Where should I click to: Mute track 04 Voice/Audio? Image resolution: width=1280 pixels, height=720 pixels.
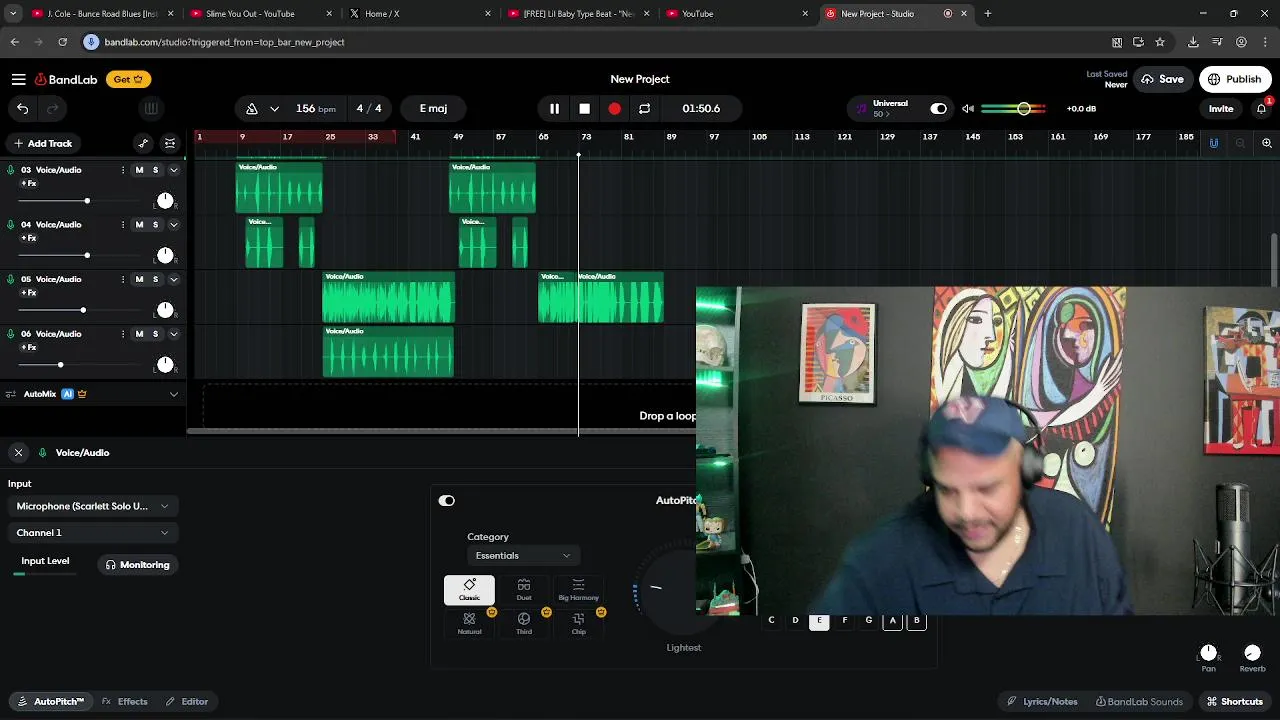click(139, 224)
